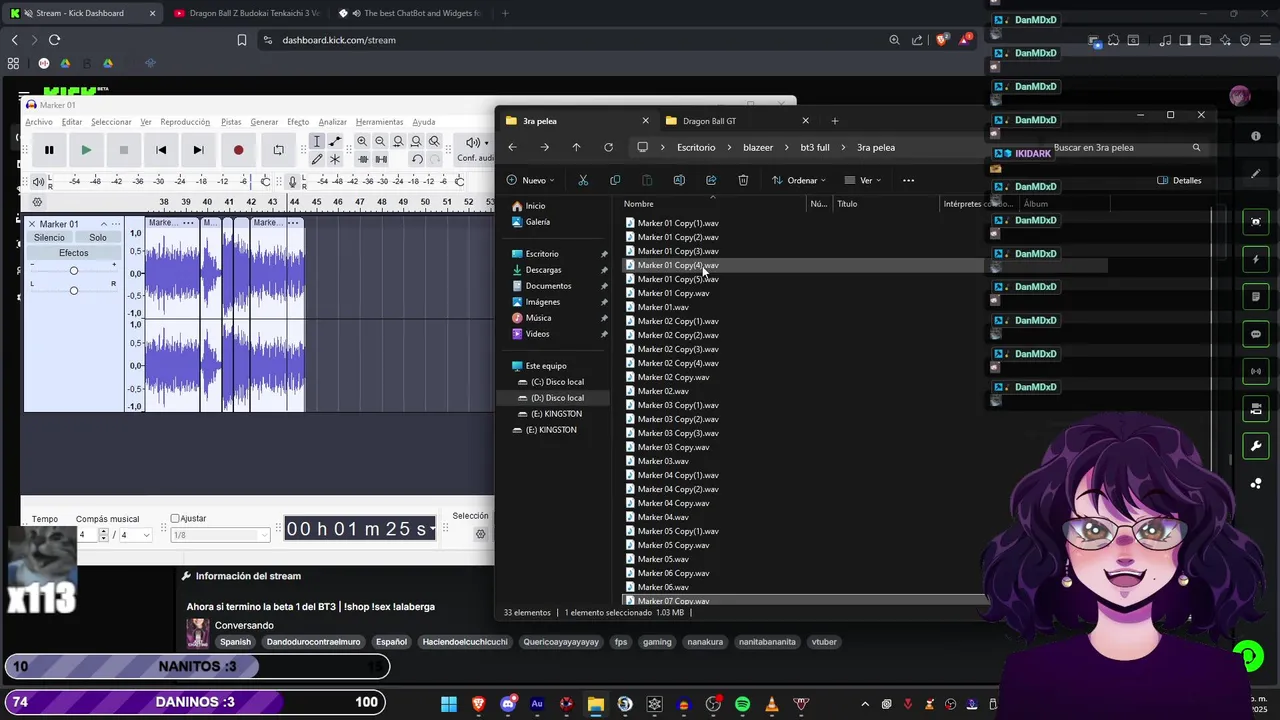Viewport: 1280px width, 720px height.
Task: Select file Marker 03 Copy(2).wav
Action: click(678, 419)
